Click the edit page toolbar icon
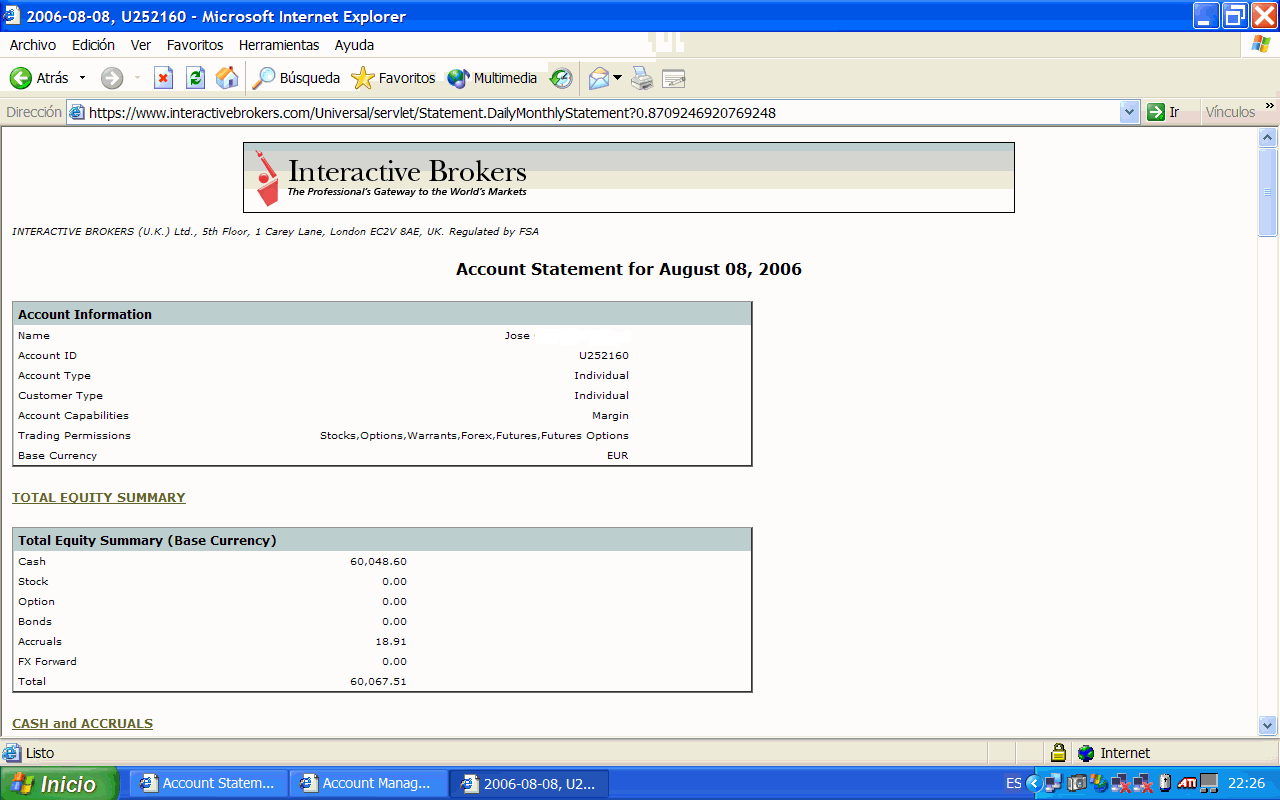Viewport: 1280px width, 800px height. tap(673, 78)
